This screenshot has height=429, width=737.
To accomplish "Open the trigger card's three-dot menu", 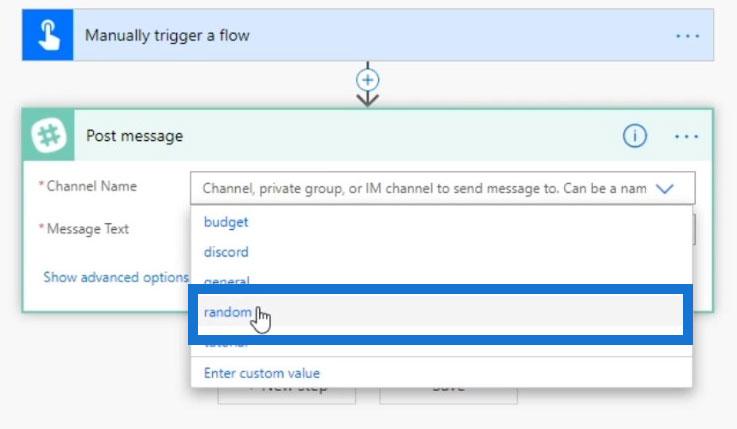I will tap(687, 36).
